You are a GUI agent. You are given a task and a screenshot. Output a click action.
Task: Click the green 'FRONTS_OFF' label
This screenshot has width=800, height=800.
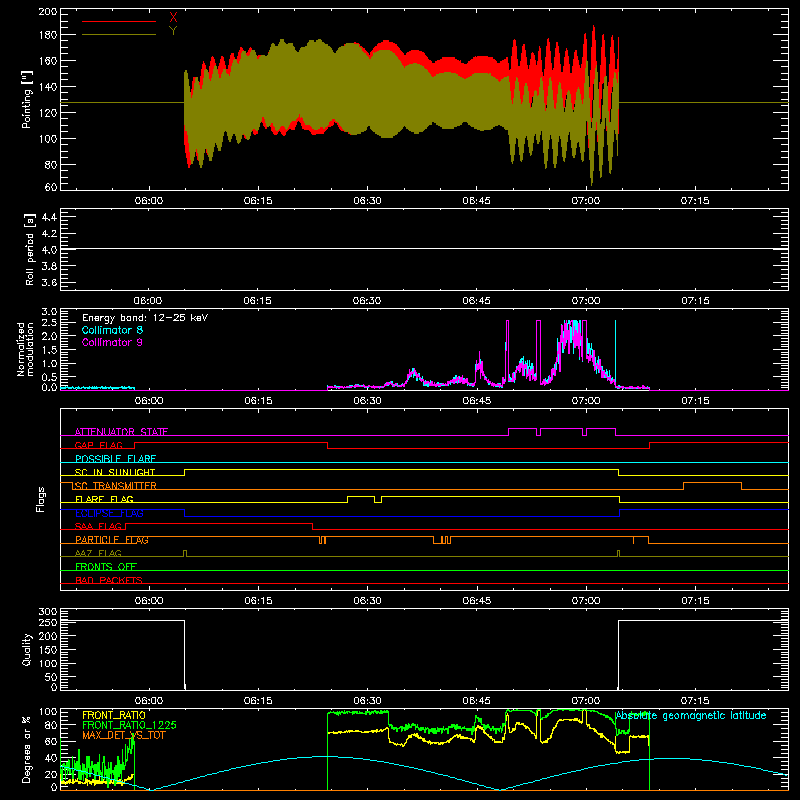(x=106, y=567)
